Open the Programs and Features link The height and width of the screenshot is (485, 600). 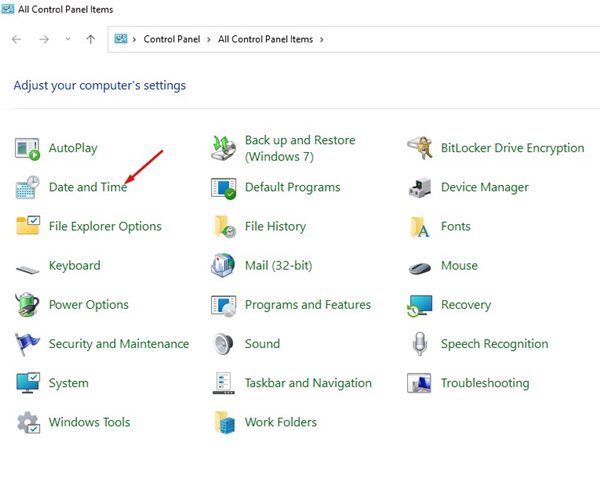[307, 305]
